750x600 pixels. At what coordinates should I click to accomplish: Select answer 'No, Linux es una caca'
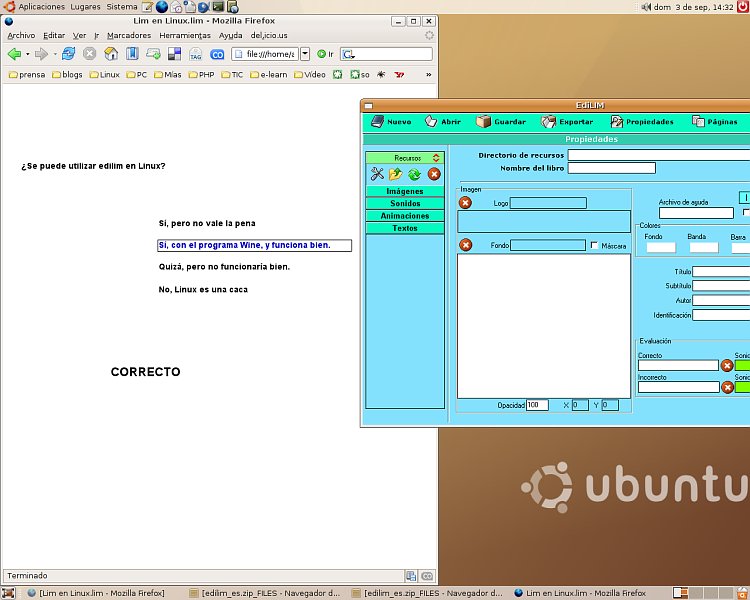pos(203,289)
